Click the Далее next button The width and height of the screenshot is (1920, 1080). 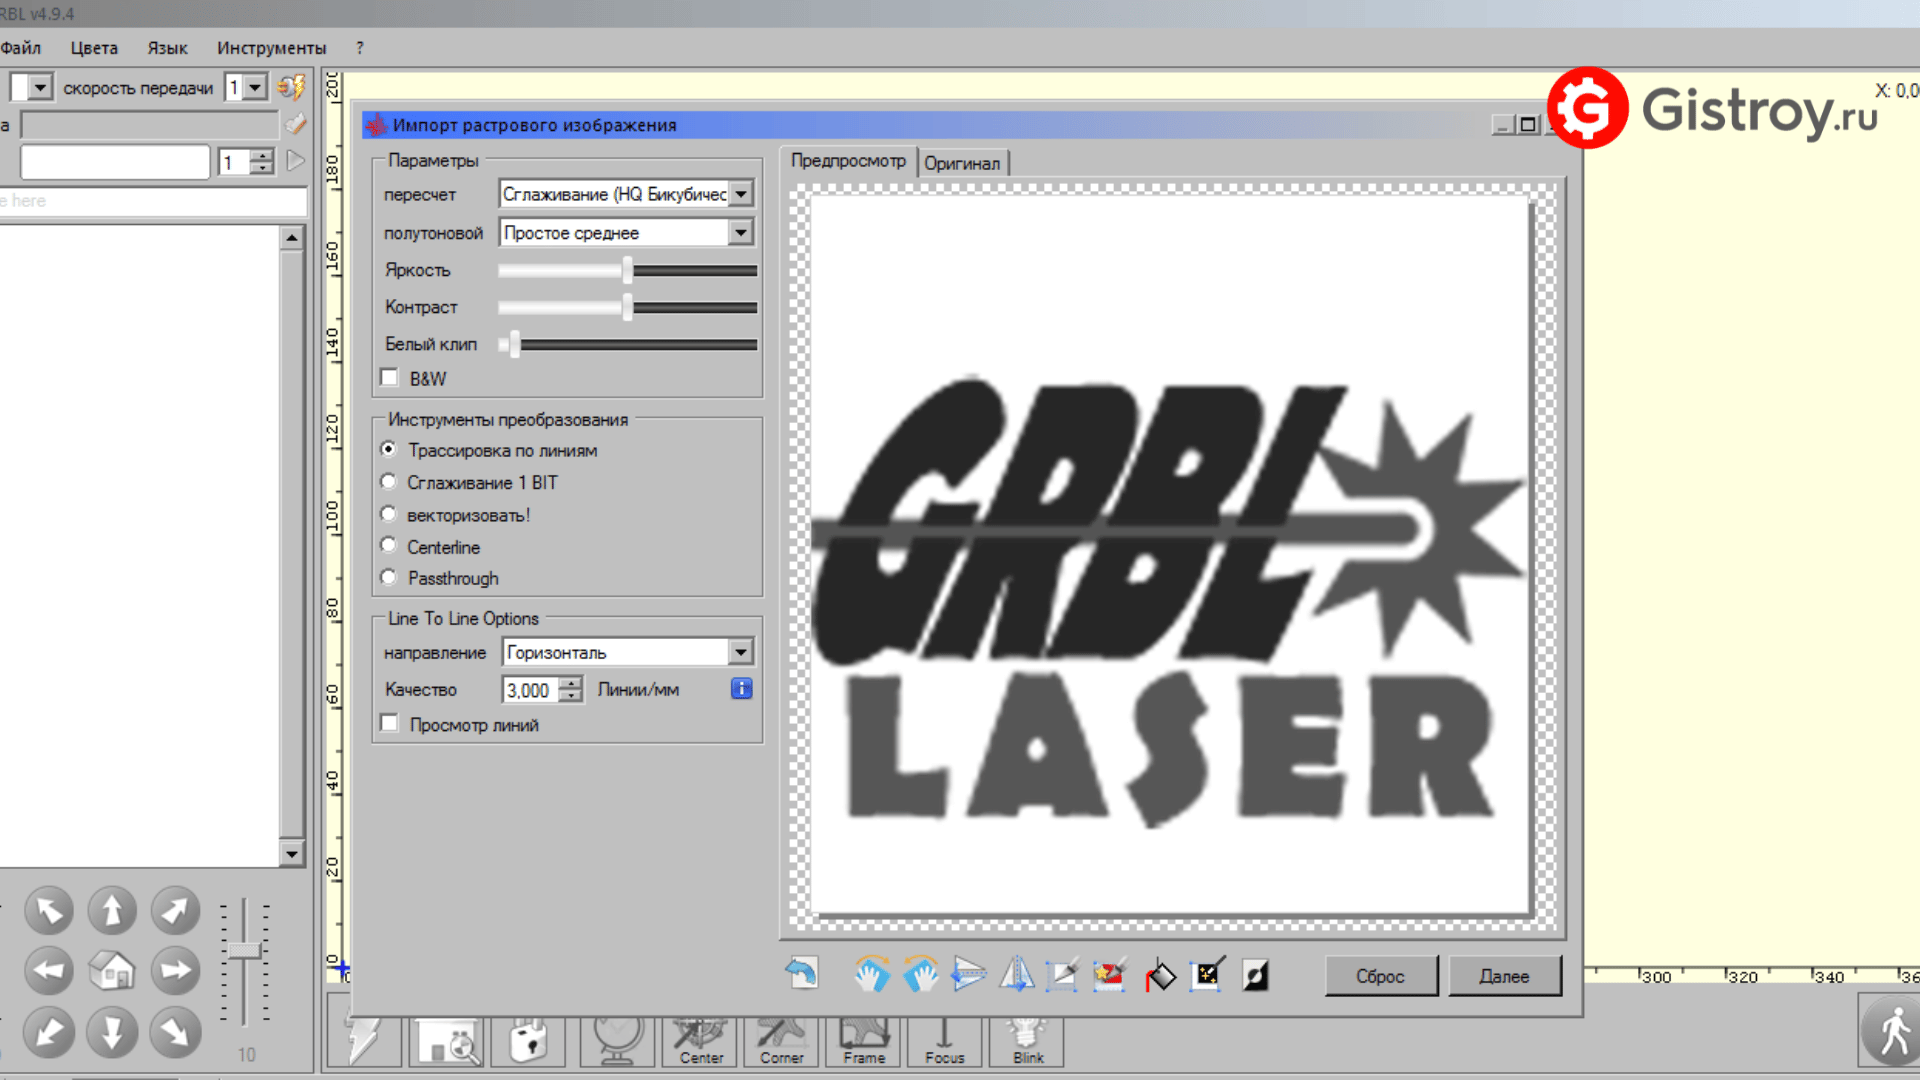click(1504, 976)
